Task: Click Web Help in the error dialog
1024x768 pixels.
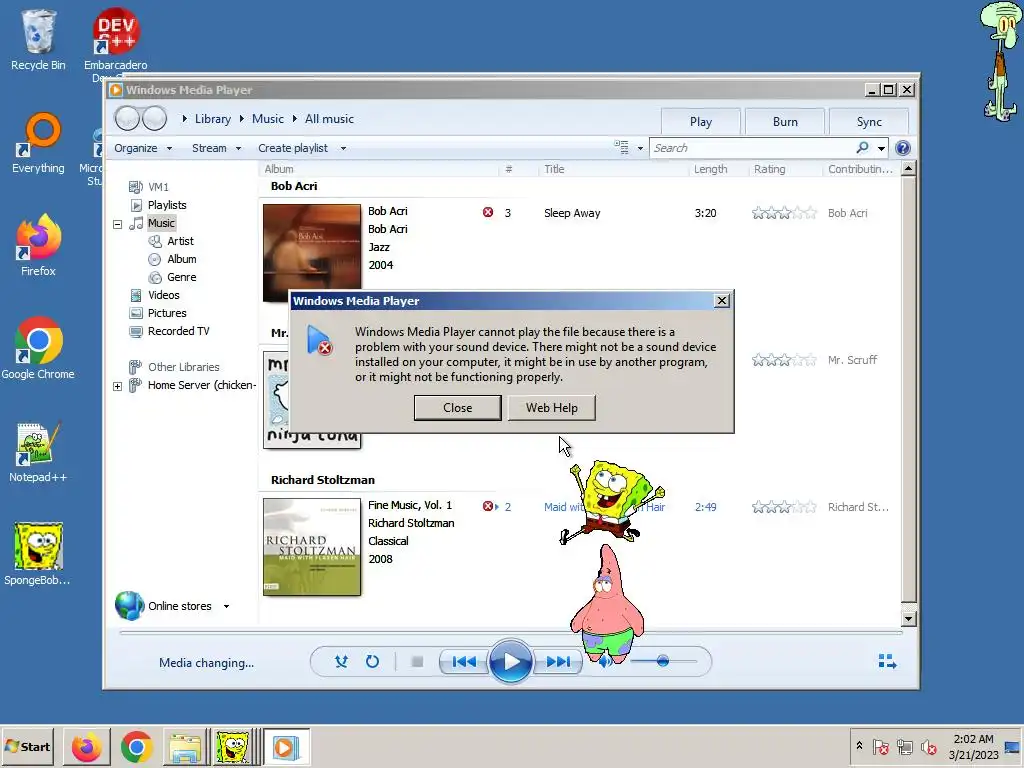Action: (552, 408)
